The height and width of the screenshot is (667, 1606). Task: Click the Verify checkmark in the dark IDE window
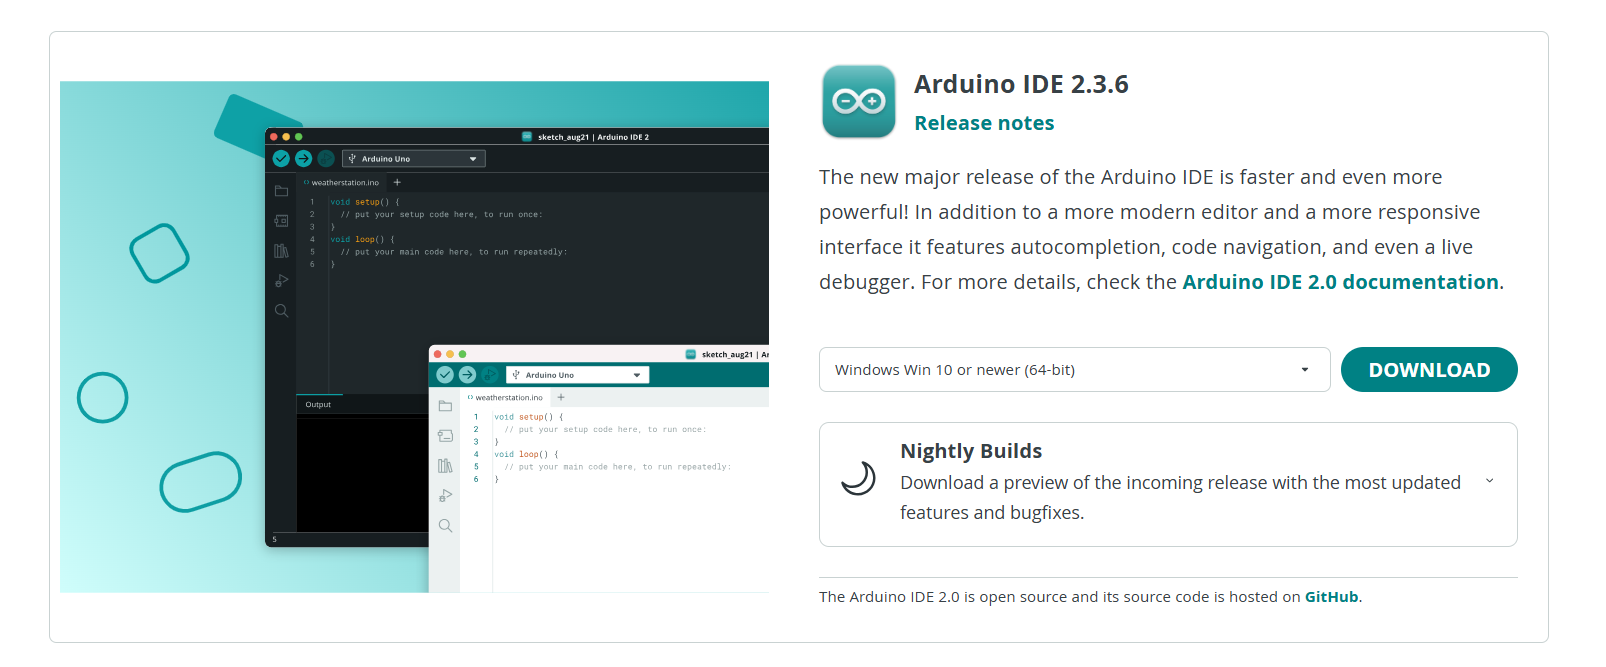(281, 159)
